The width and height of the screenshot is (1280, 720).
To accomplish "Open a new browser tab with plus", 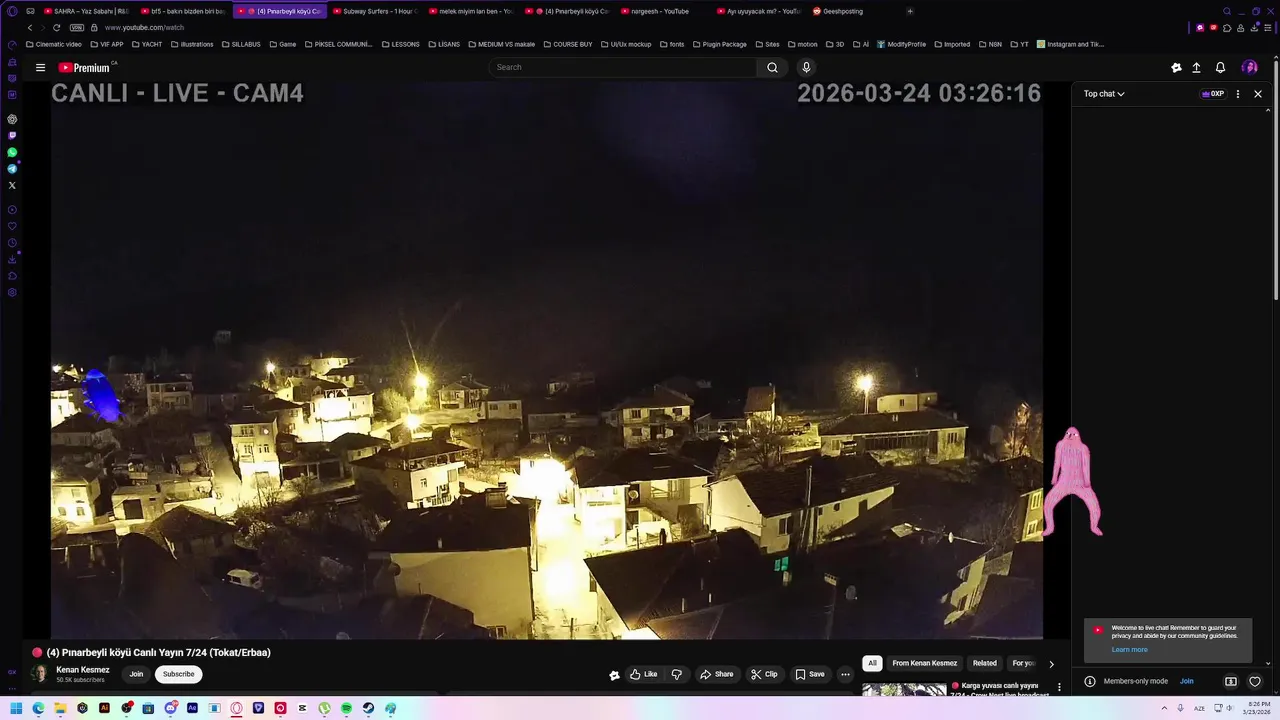I will click(910, 11).
